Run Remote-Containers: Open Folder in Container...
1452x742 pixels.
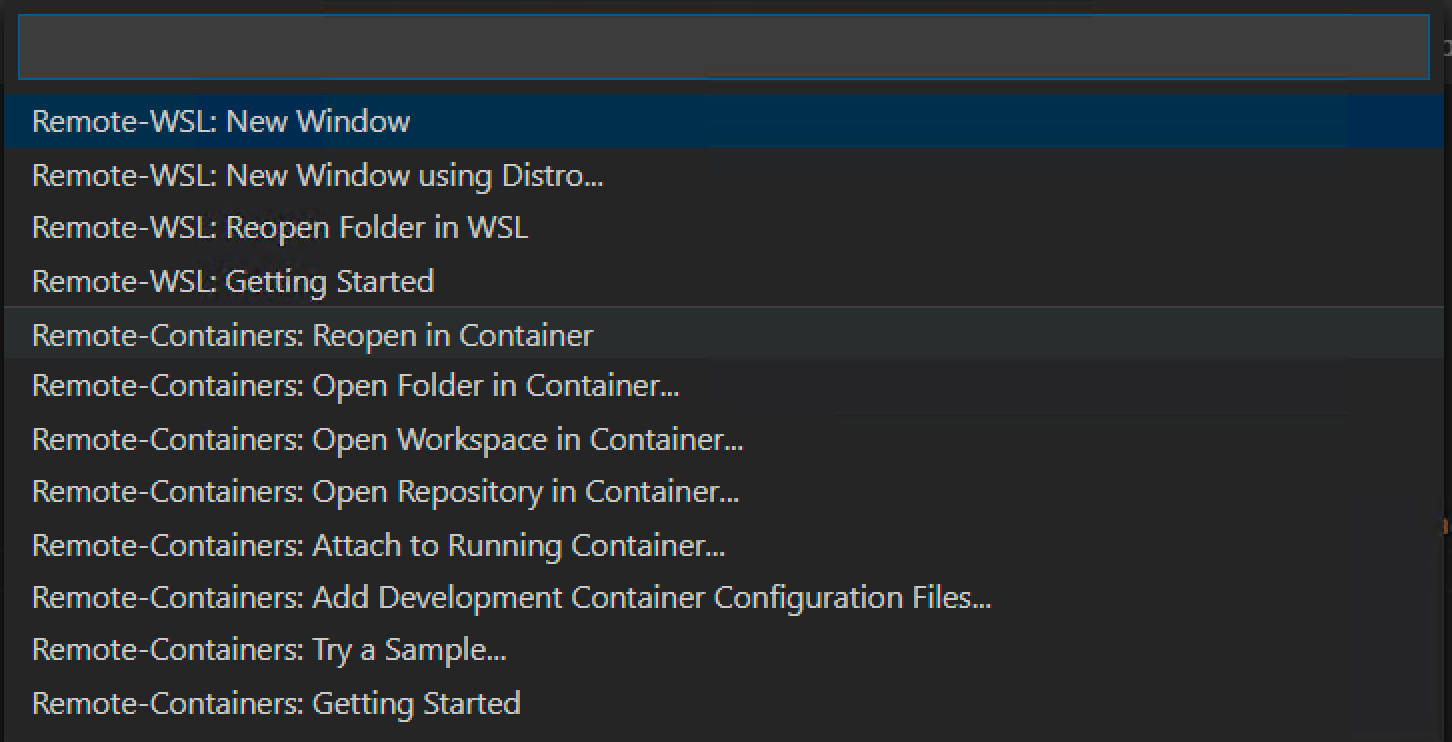tap(724, 386)
